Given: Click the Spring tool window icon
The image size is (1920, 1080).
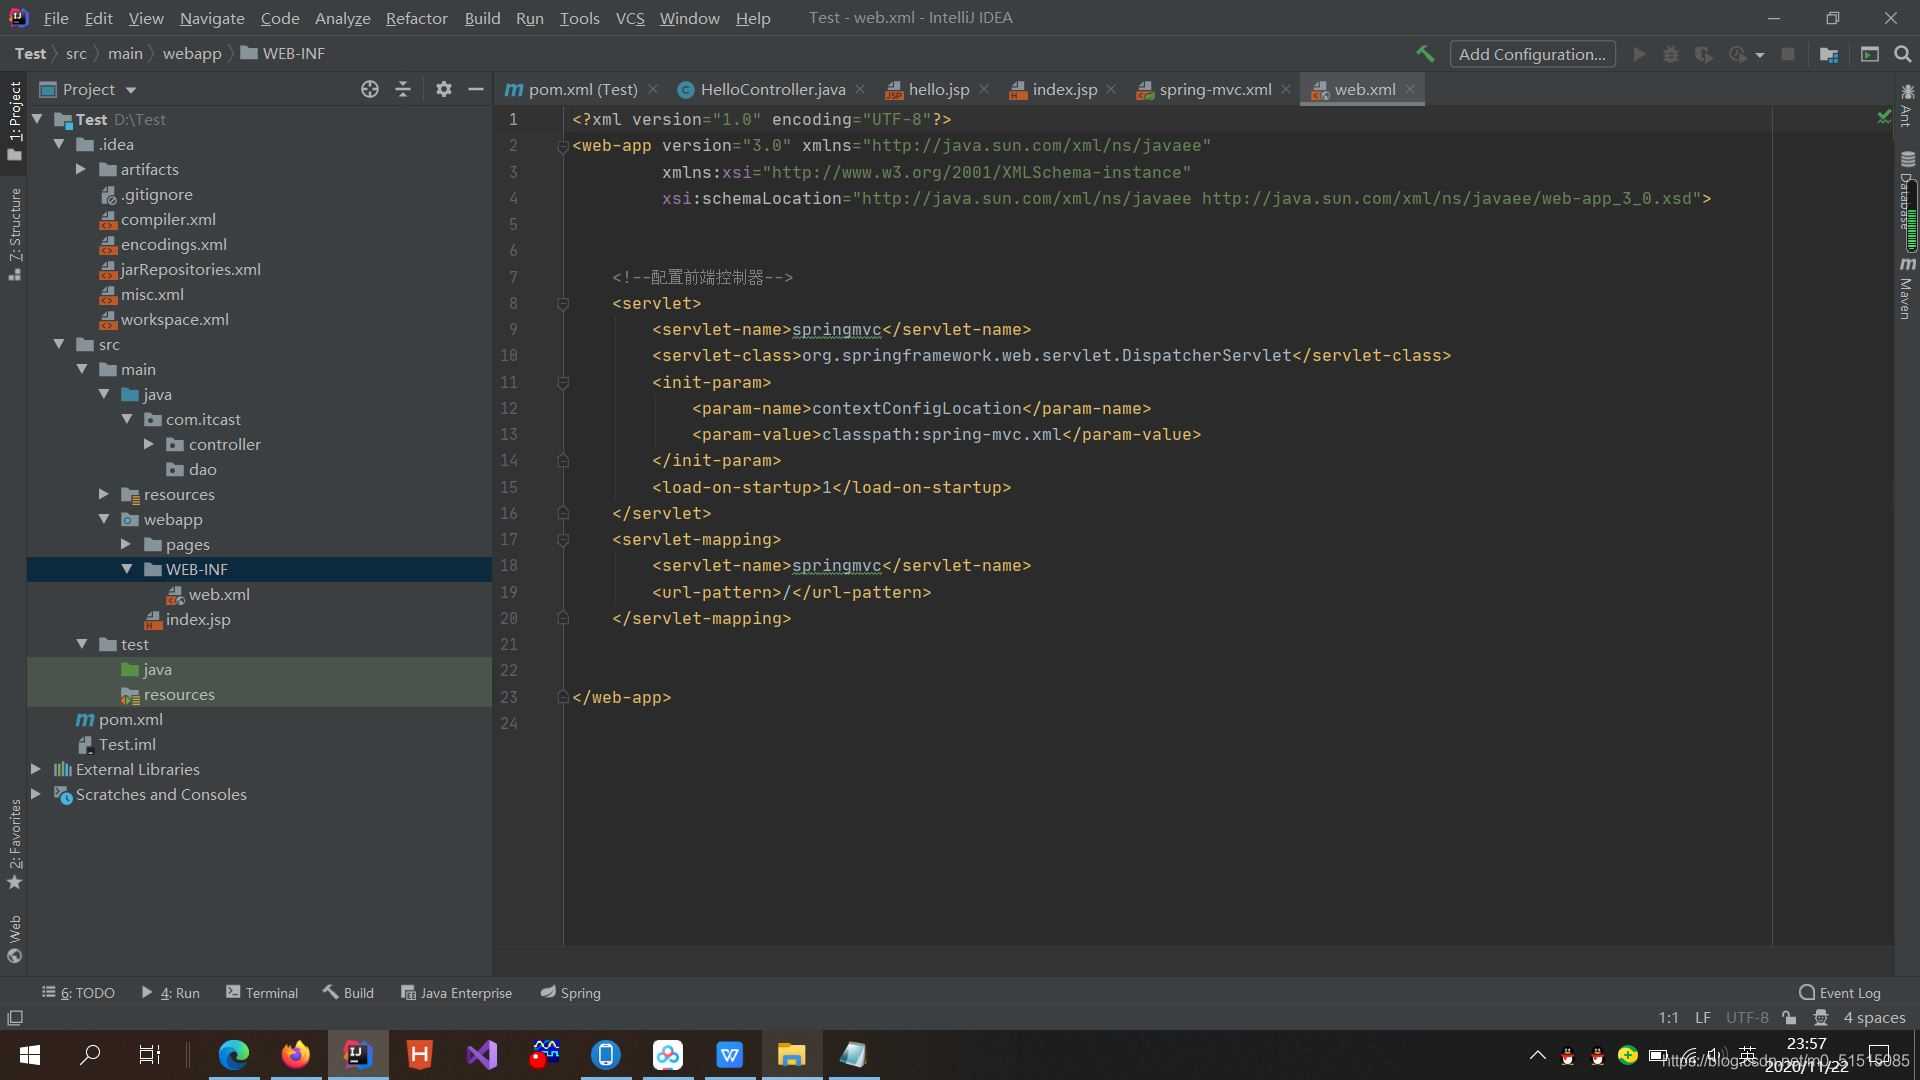Looking at the screenshot, I should pos(570,993).
